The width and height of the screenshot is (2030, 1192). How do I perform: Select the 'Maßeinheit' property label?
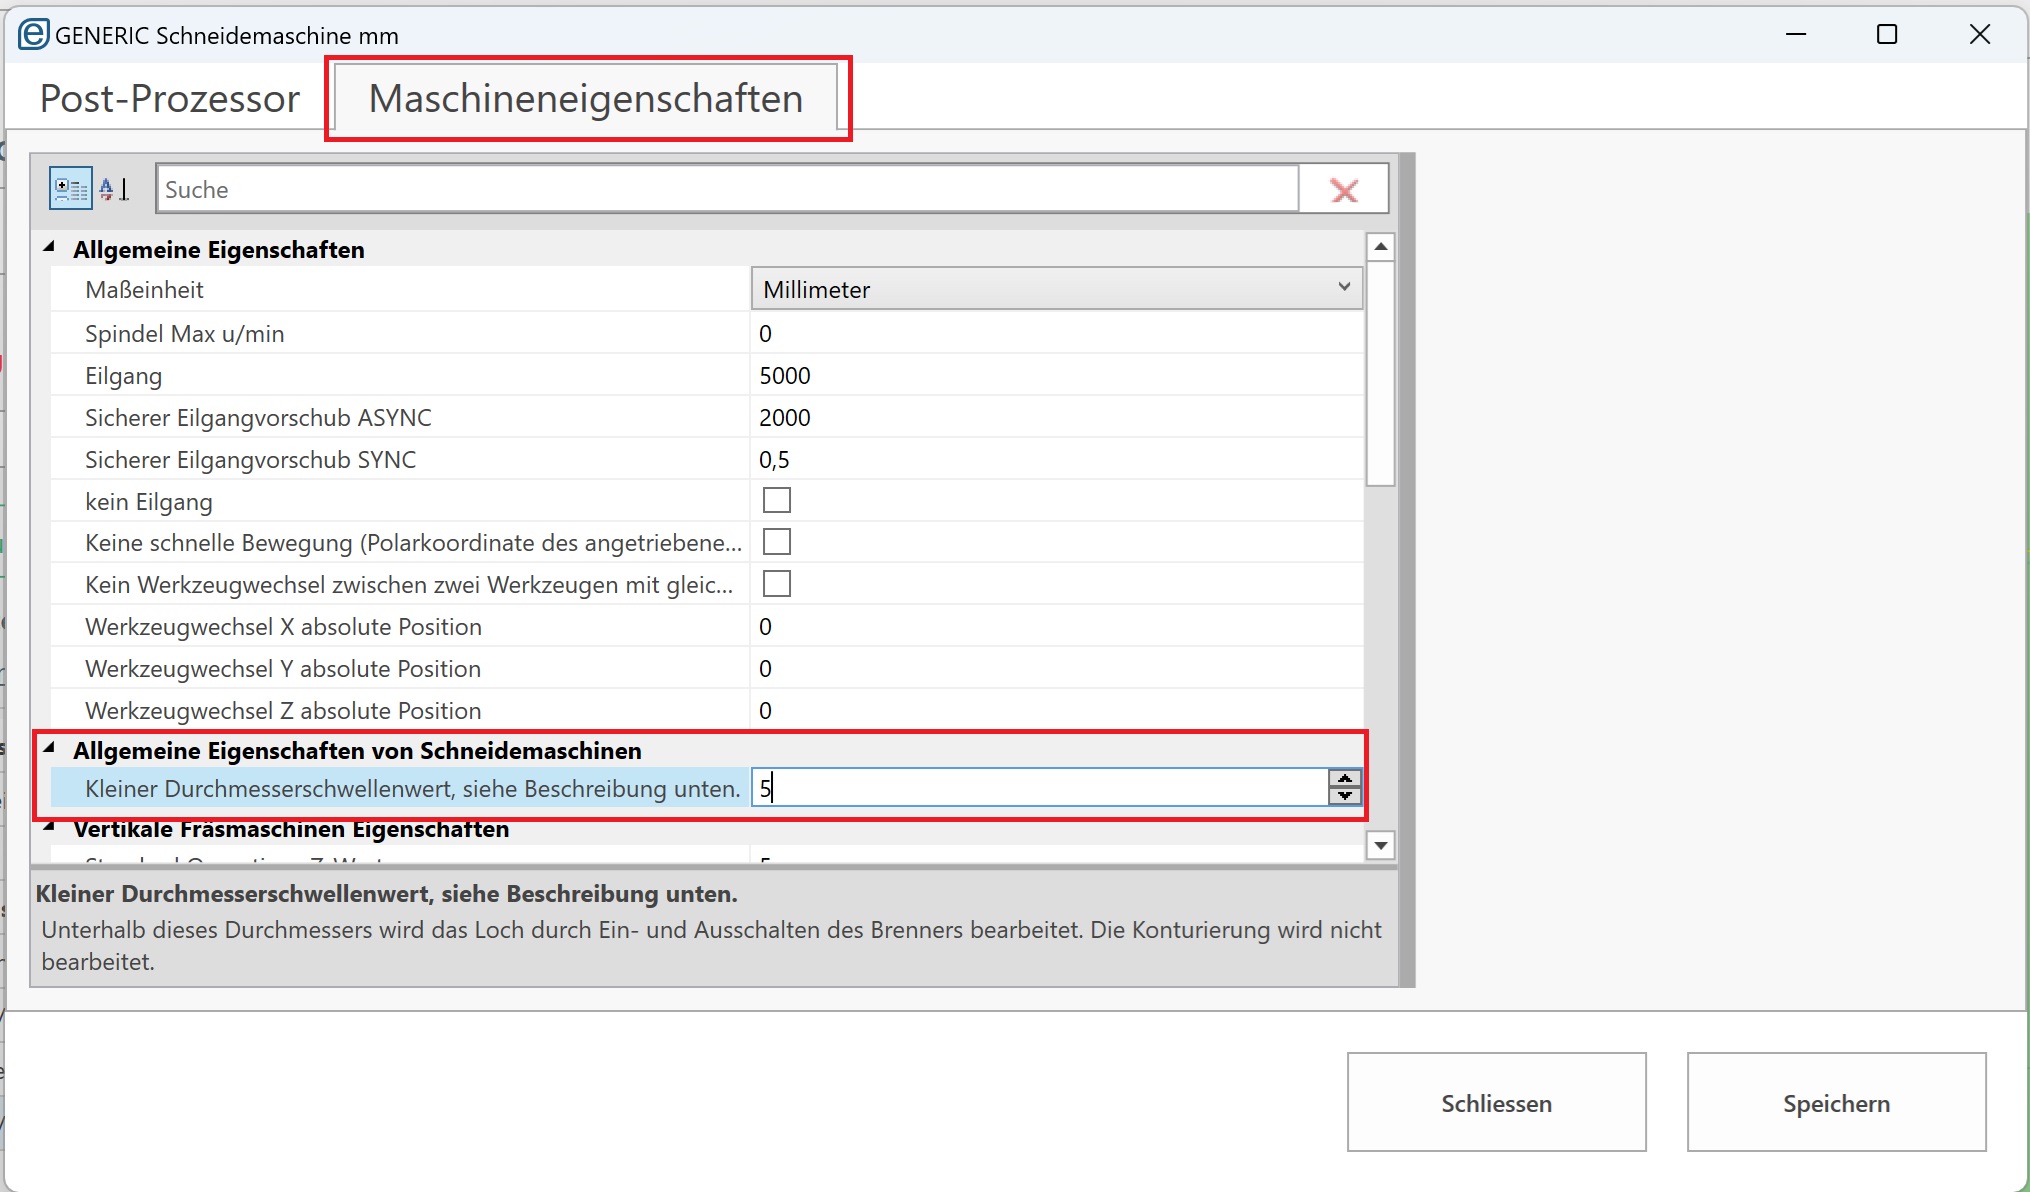(144, 290)
